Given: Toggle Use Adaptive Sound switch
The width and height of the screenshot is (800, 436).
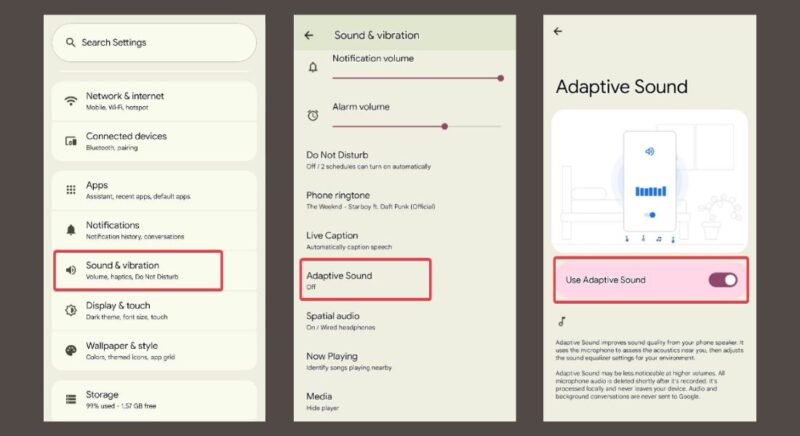Looking at the screenshot, I should coord(722,280).
